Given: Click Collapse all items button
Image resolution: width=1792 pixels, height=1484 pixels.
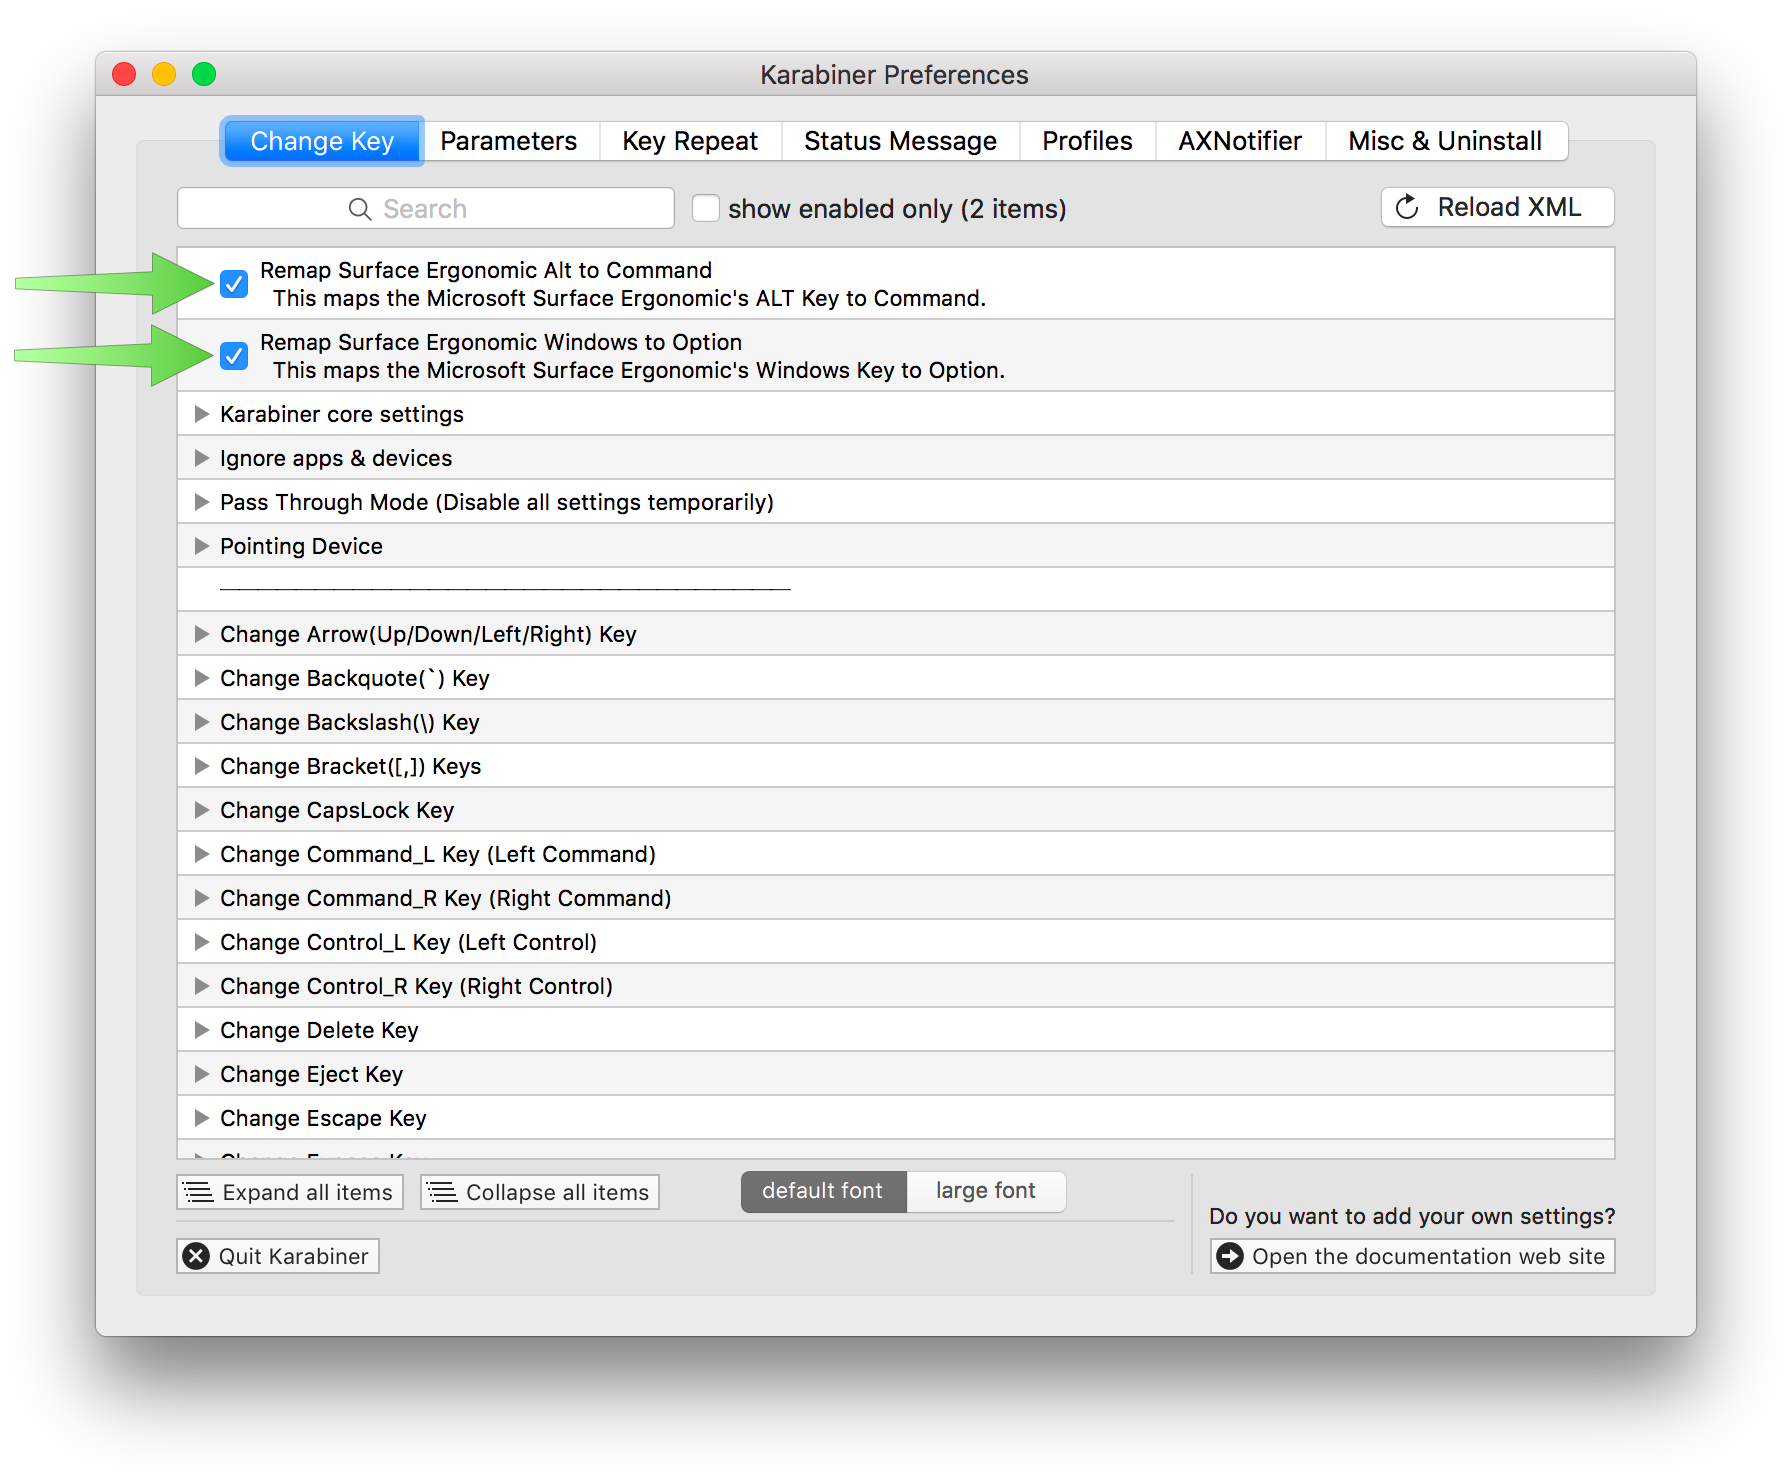Looking at the screenshot, I should tap(540, 1192).
